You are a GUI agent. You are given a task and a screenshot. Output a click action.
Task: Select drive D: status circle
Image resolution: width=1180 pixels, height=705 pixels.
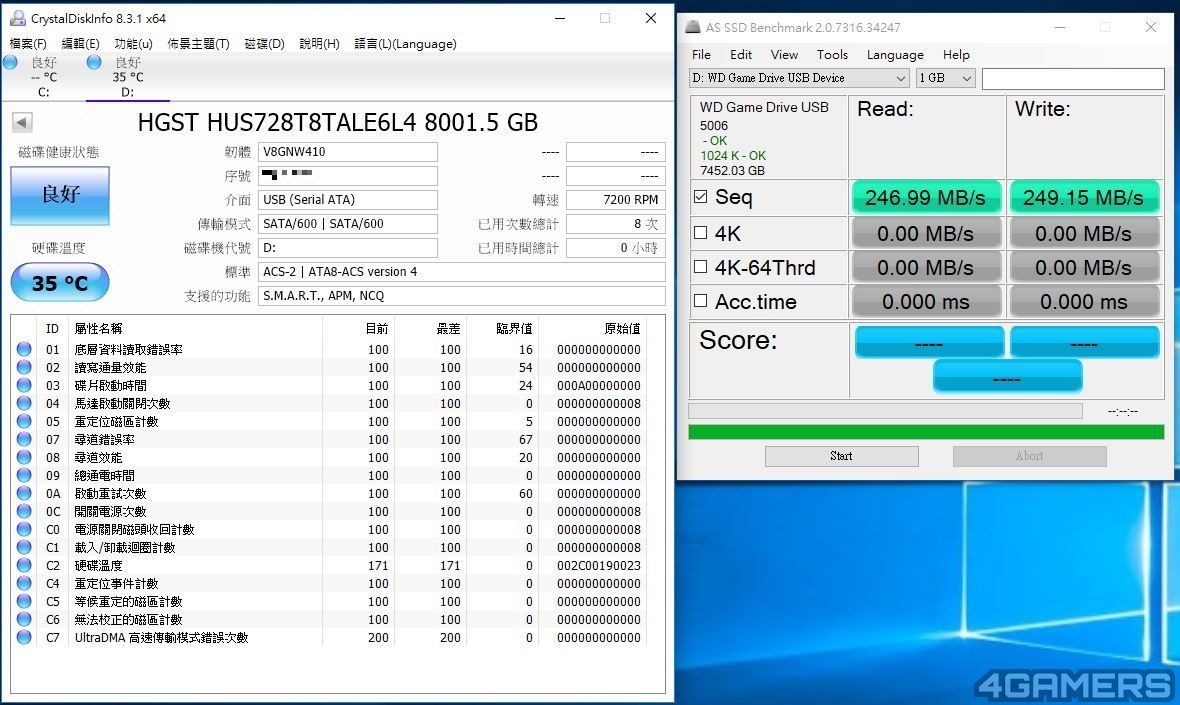pos(94,62)
